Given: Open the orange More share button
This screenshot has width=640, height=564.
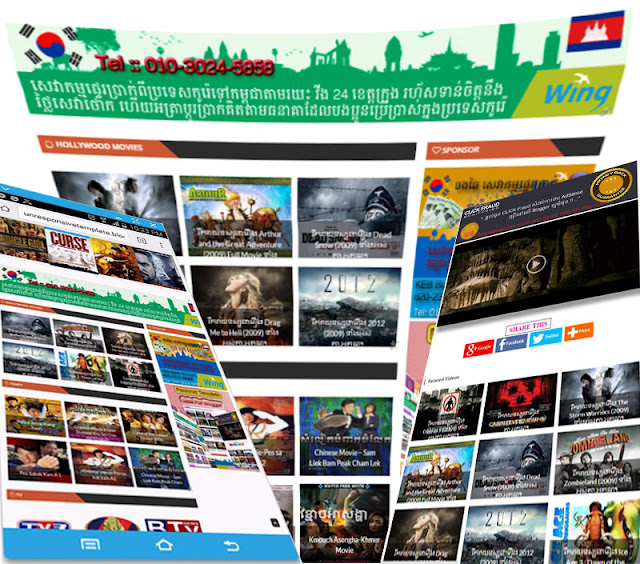Looking at the screenshot, I should [x=578, y=331].
